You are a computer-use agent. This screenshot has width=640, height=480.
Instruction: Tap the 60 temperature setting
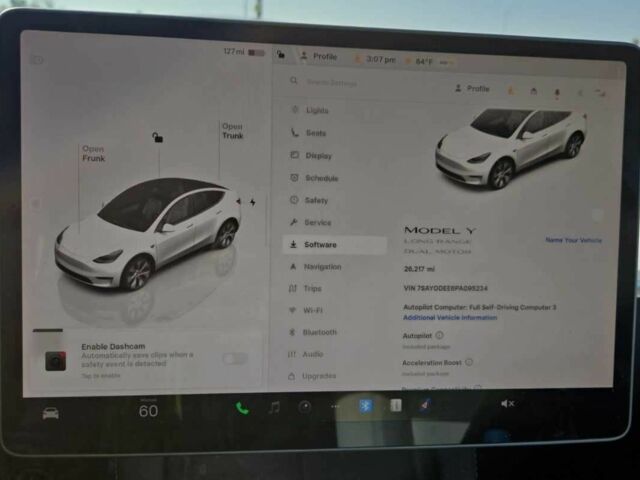tap(148, 410)
